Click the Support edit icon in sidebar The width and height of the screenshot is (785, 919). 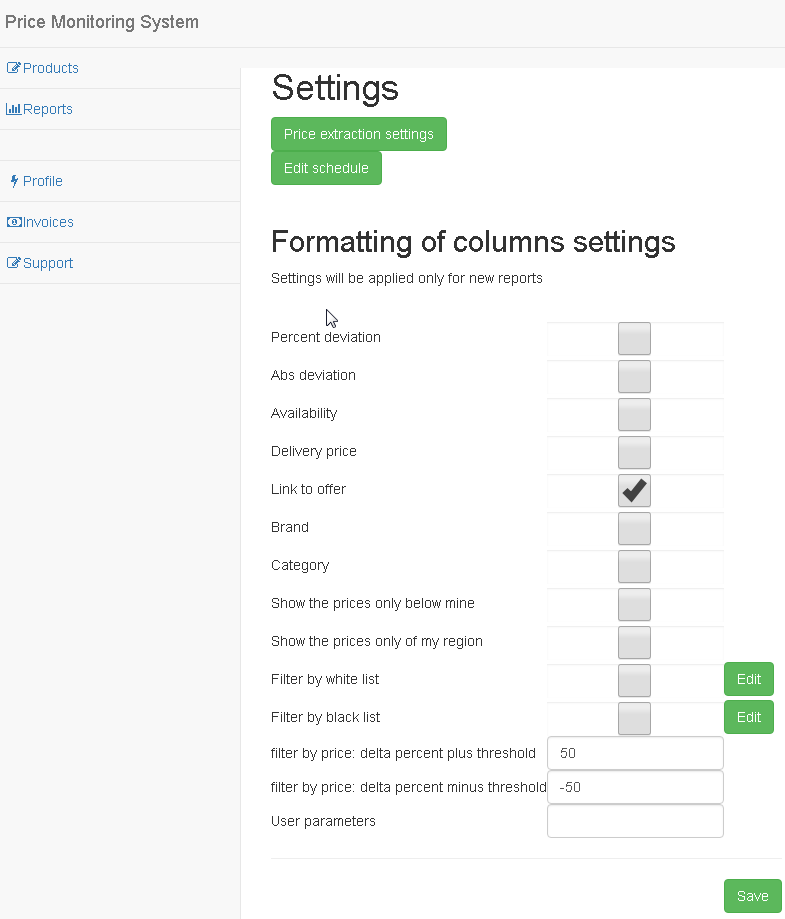(13, 263)
